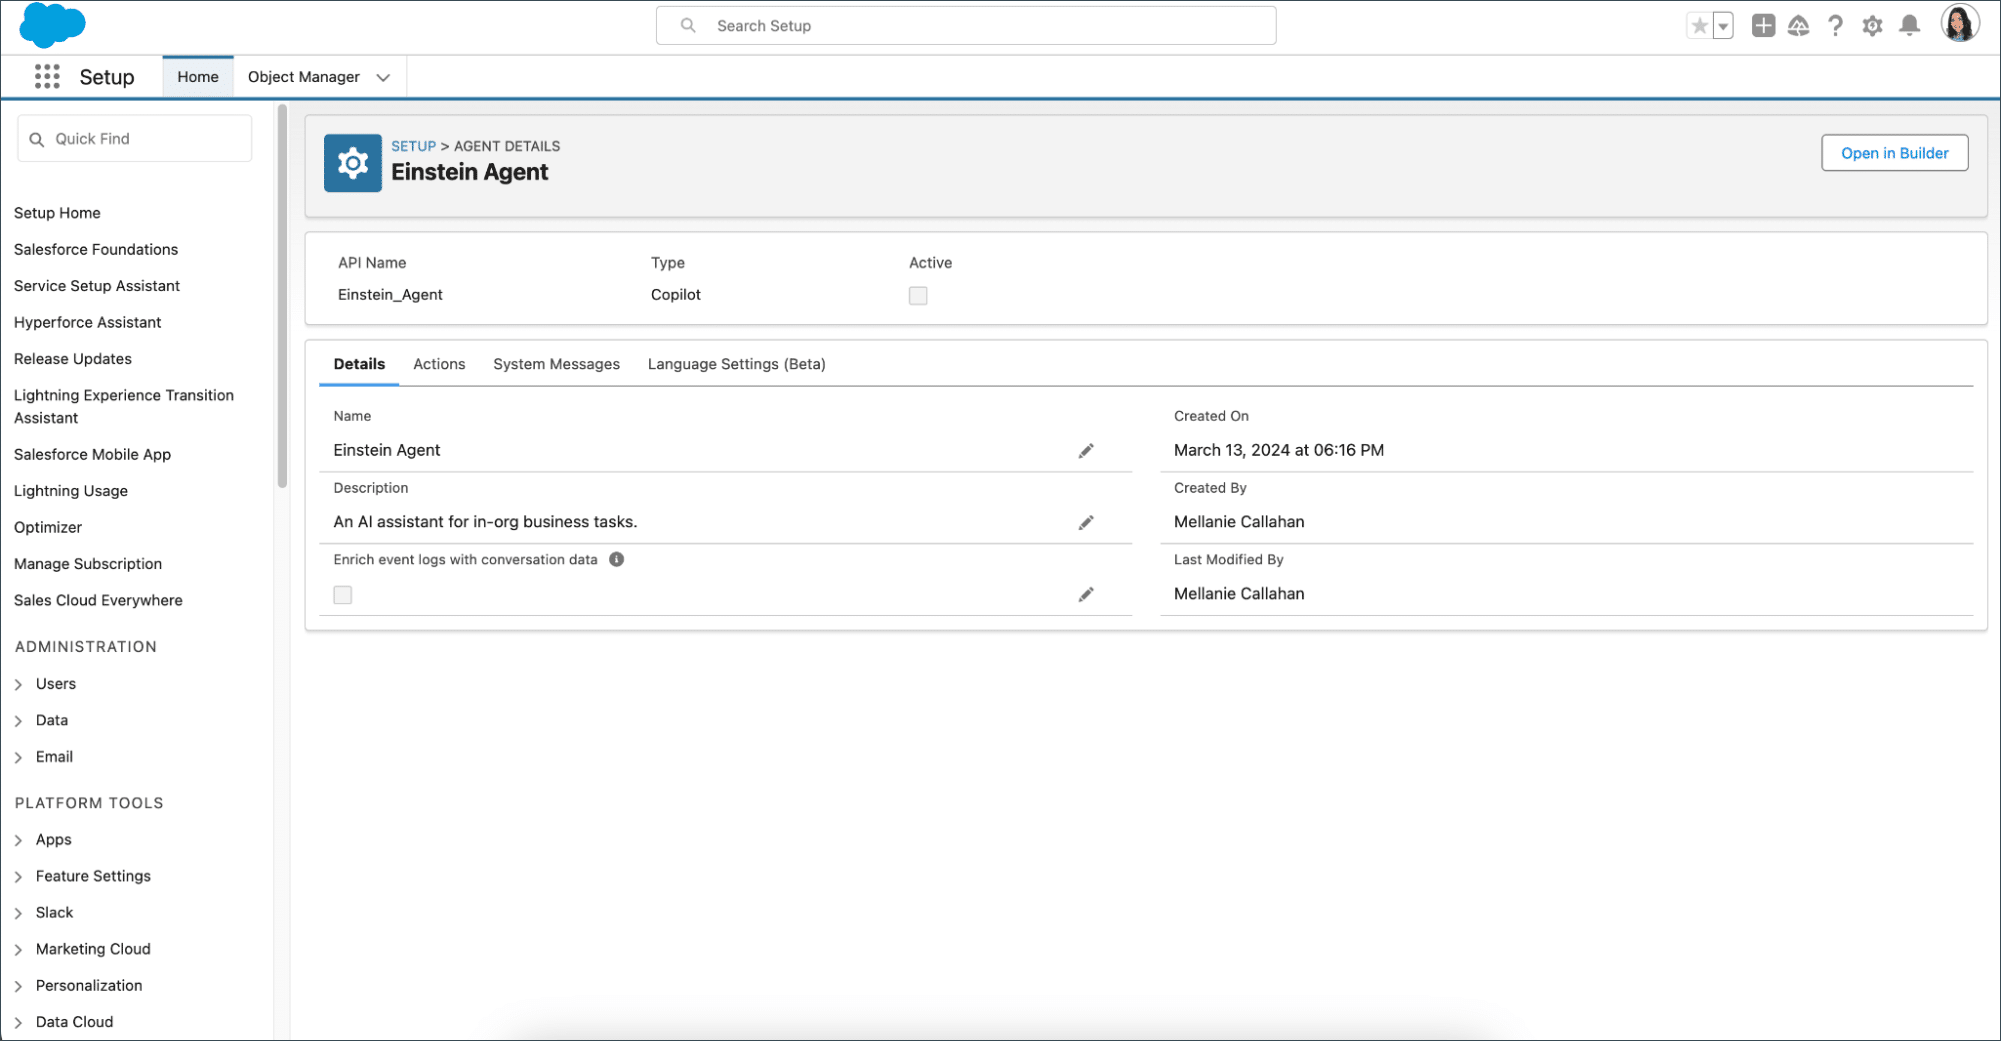
Task: Focus the Quick Find input field
Action: point(135,139)
